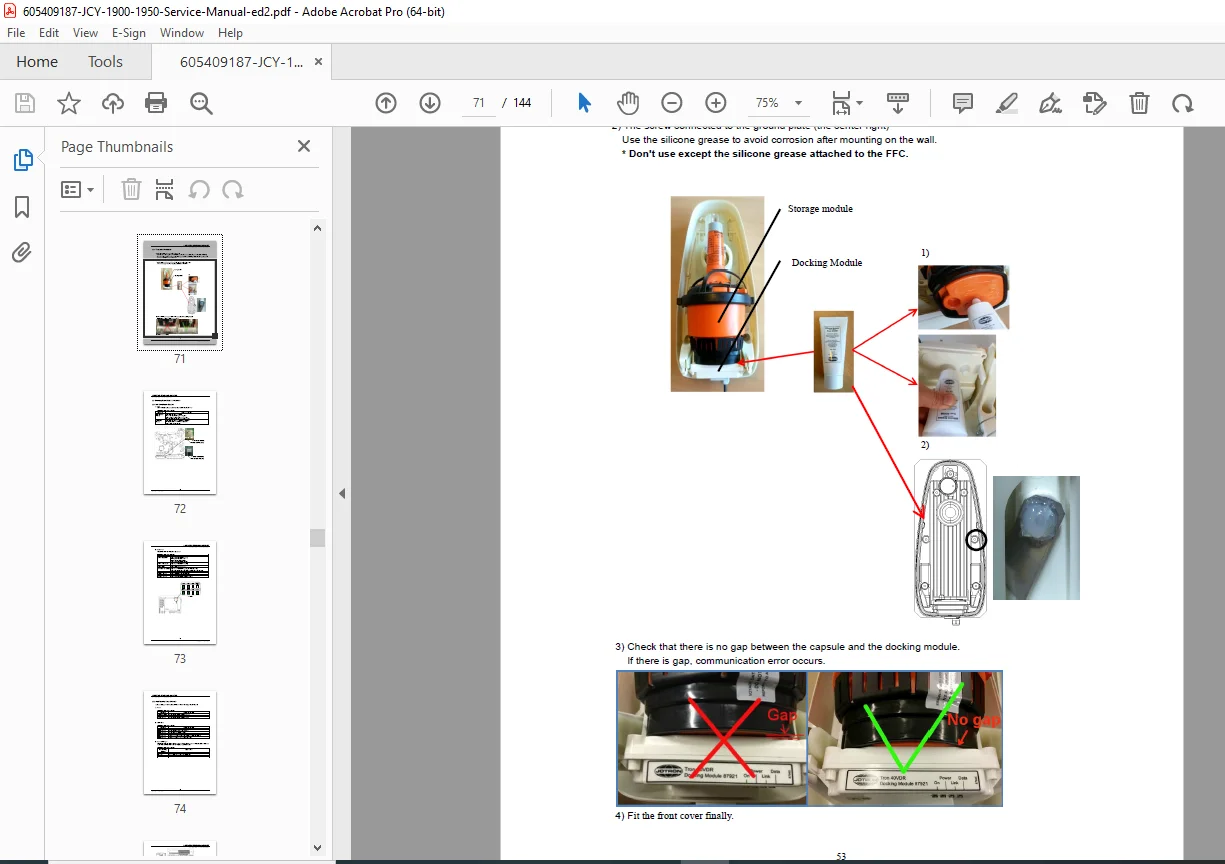1225x864 pixels.
Task: Click the 'Storage module' label text
Action: [x=820, y=209]
